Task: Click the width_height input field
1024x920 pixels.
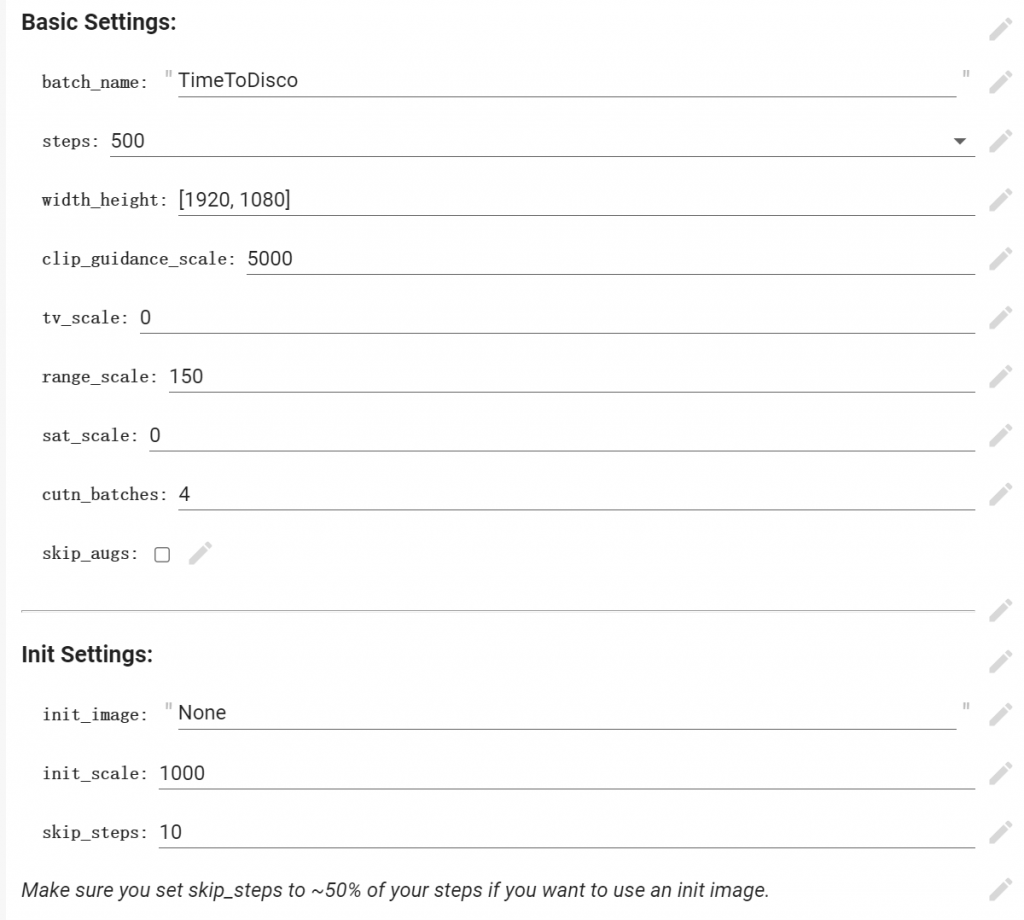Action: coord(577,200)
